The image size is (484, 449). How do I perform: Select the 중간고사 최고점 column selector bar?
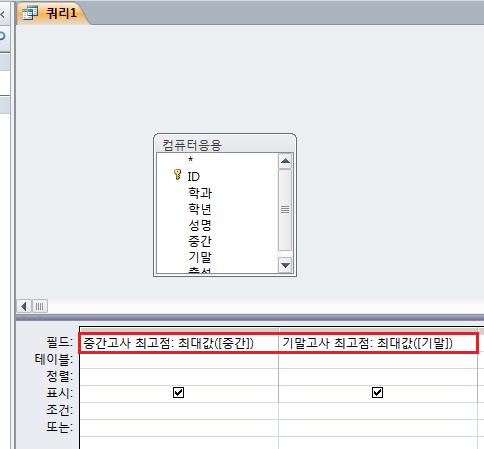(179, 330)
